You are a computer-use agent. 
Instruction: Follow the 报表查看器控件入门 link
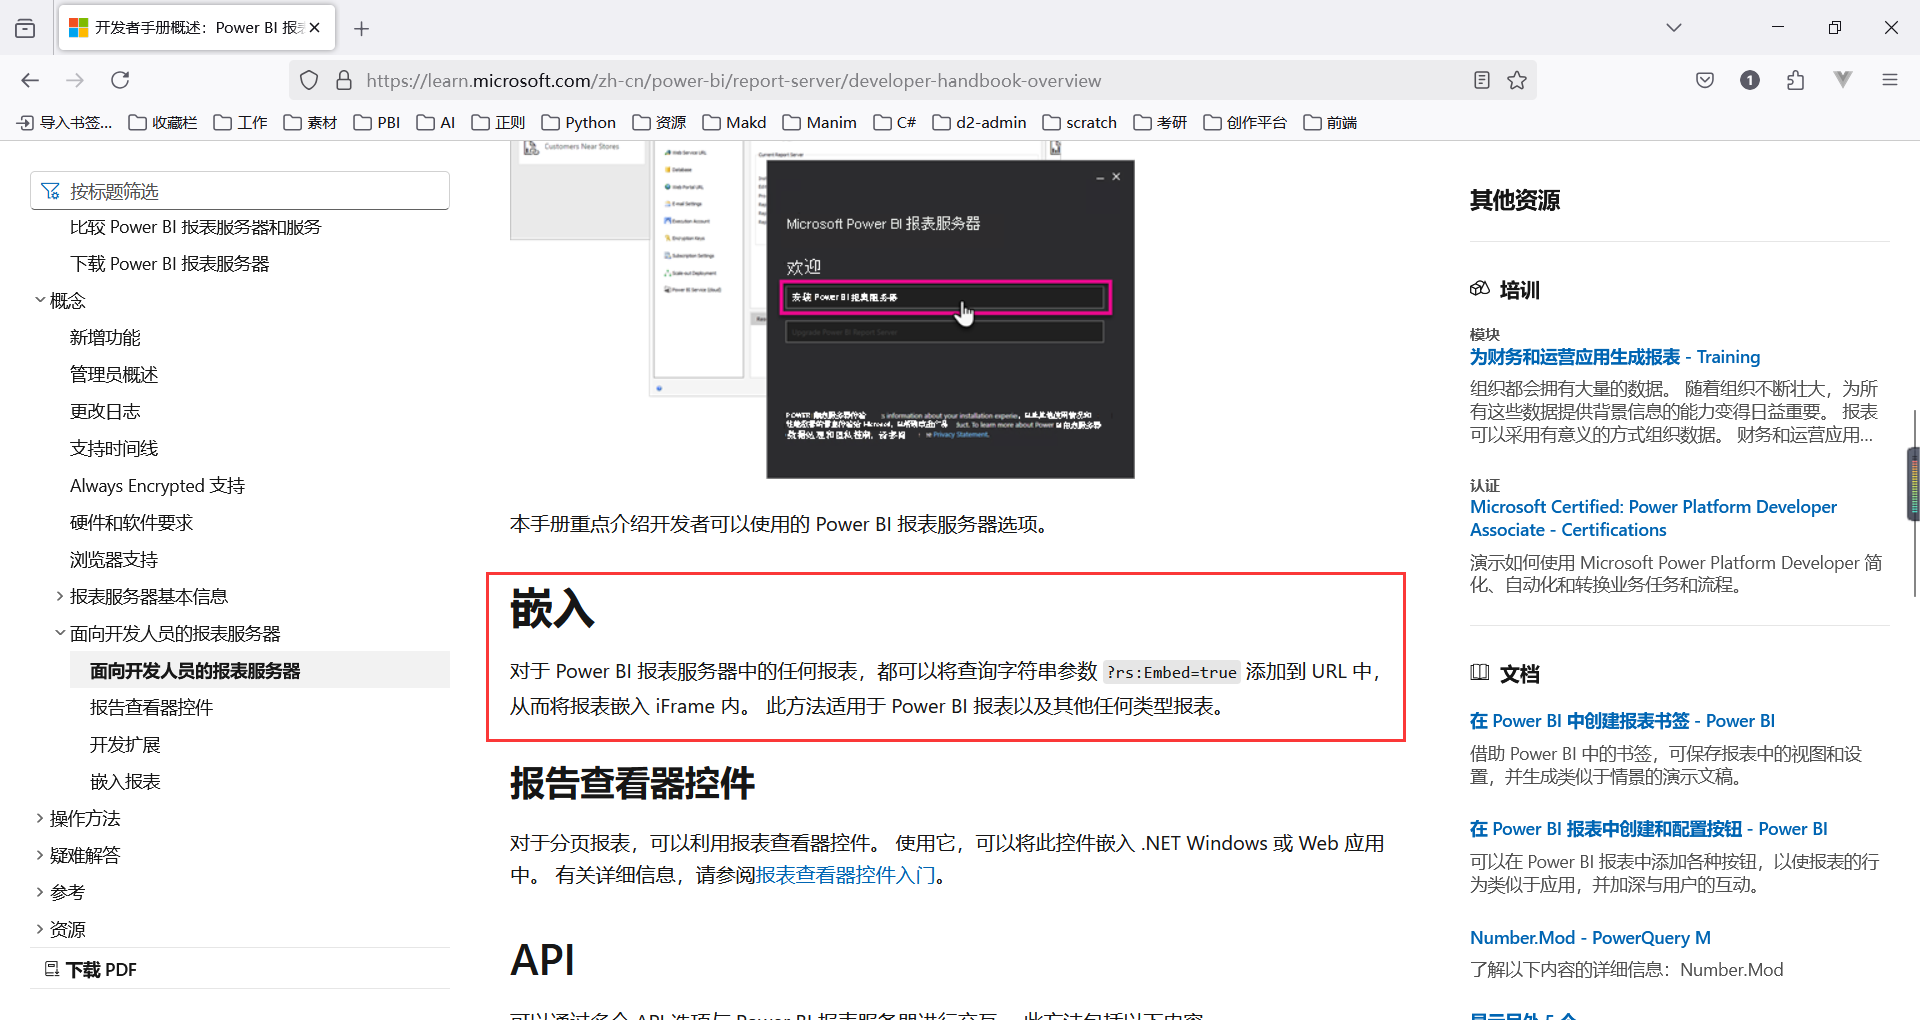click(846, 875)
